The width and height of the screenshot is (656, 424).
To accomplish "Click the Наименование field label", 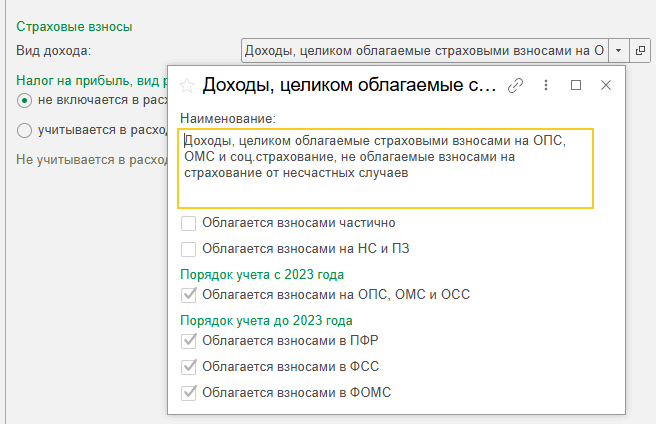I will point(228,119).
